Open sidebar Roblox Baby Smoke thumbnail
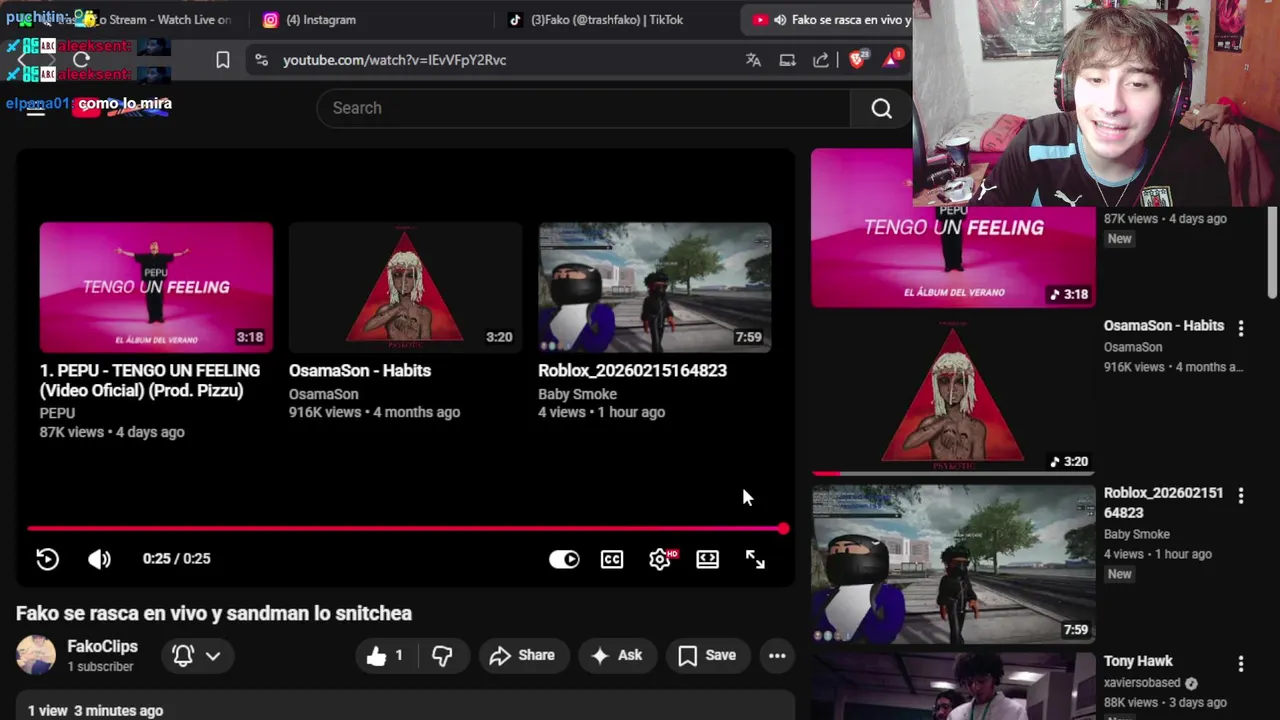The image size is (1280, 720). 953,564
